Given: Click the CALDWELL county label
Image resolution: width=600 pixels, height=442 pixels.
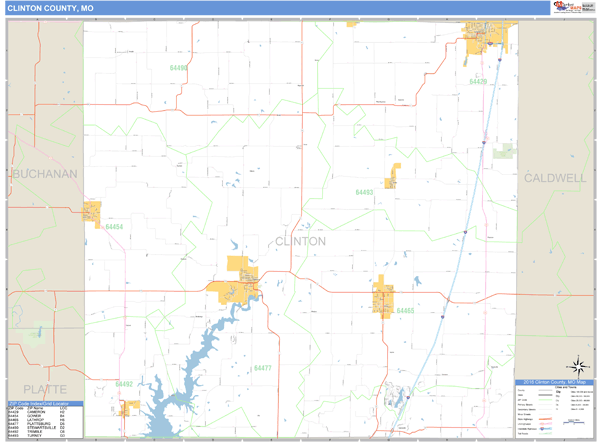Looking at the screenshot, I should click(x=555, y=177).
